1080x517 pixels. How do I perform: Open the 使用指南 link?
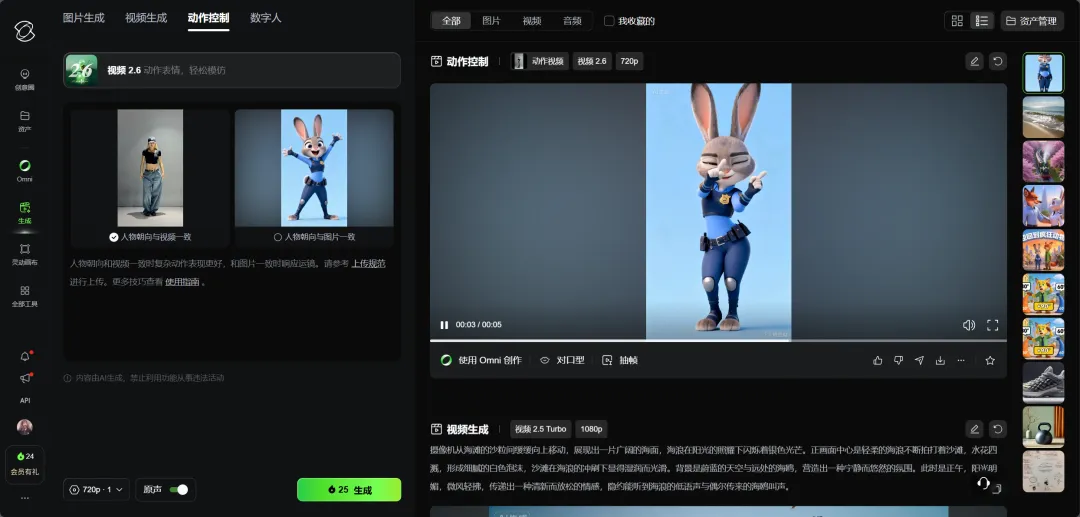[183, 282]
